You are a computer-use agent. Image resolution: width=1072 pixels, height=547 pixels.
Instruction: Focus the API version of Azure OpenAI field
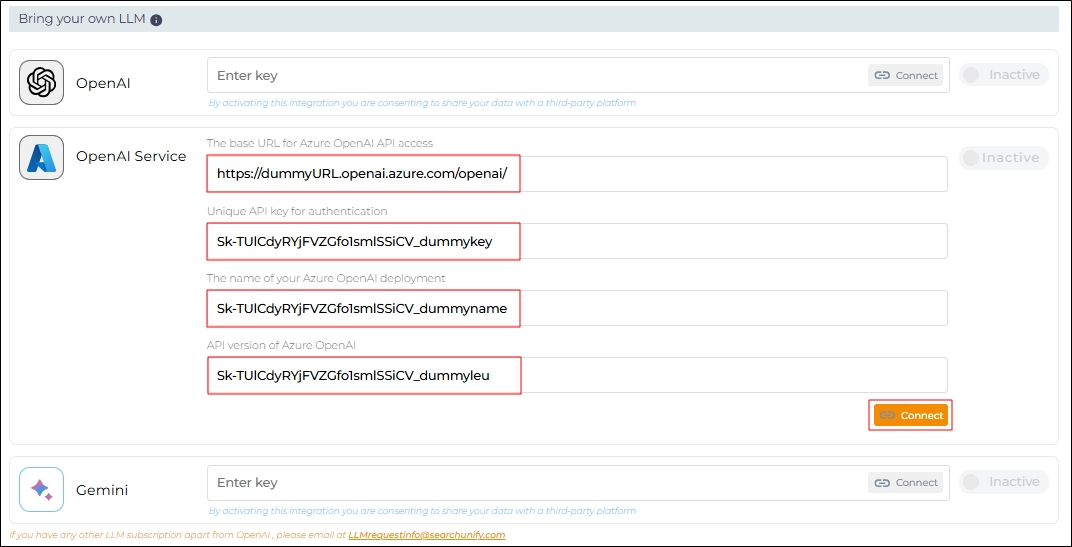pos(576,375)
